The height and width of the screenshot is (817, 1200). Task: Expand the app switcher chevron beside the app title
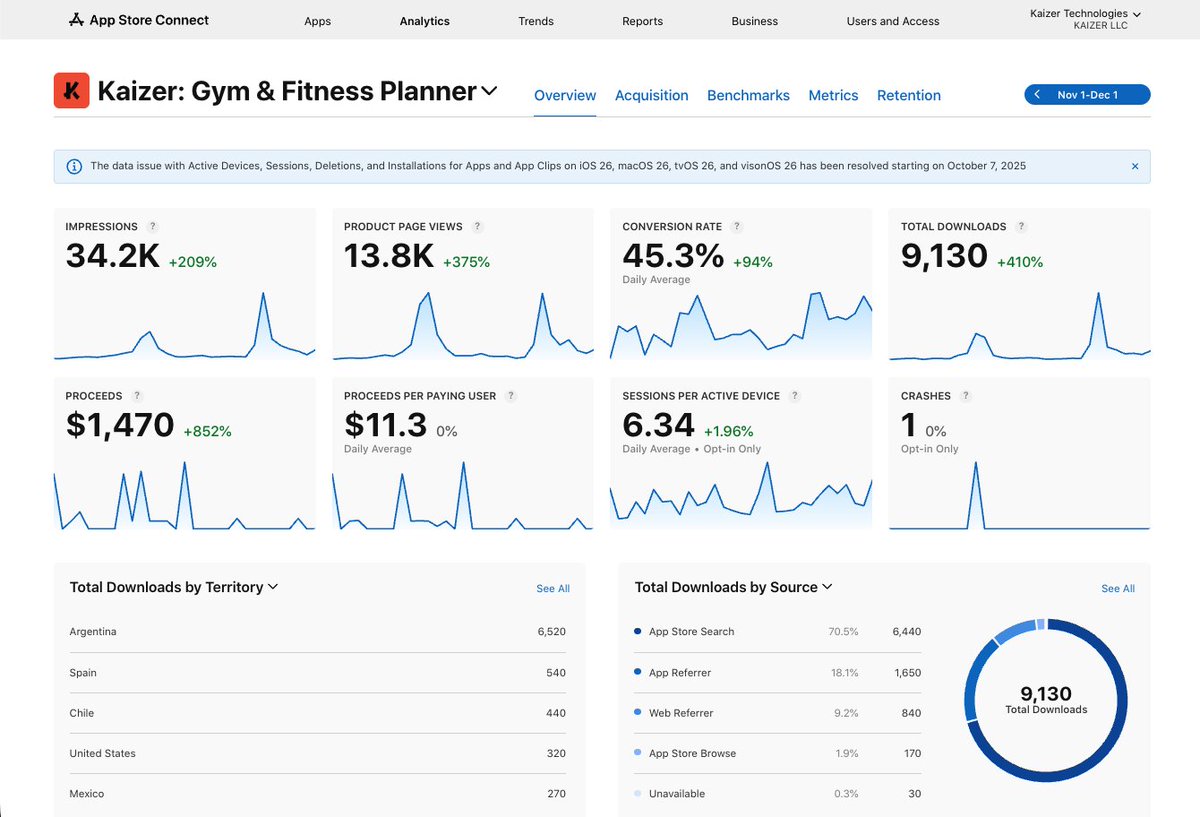(489, 91)
